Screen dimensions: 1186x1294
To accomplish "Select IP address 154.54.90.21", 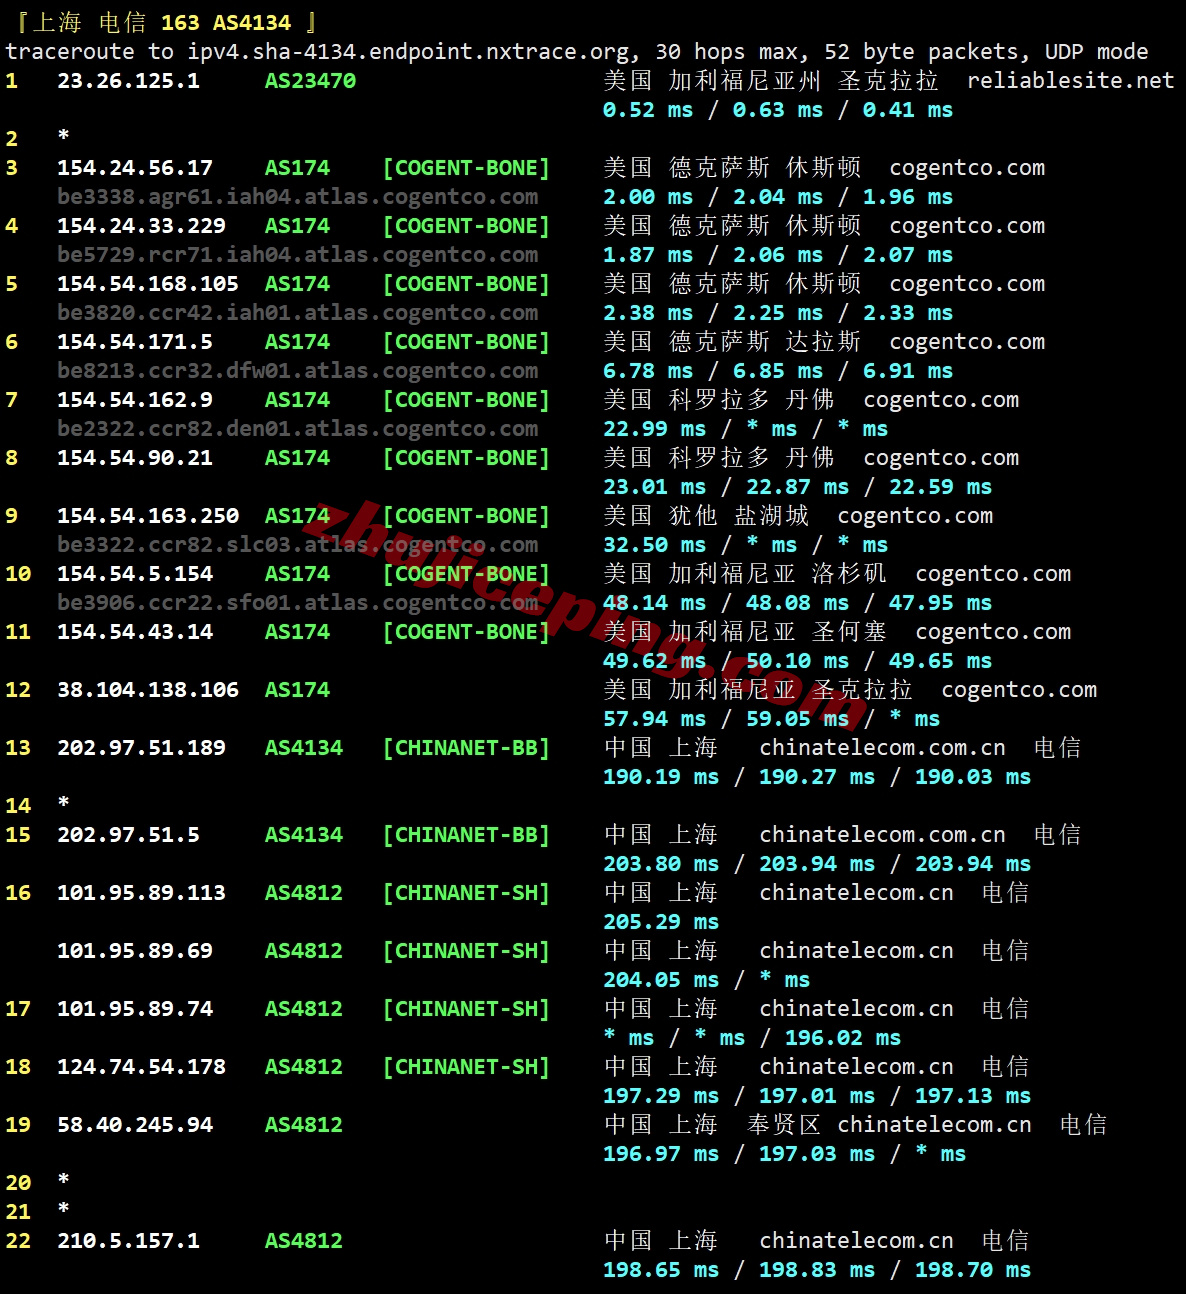I will [x=135, y=458].
